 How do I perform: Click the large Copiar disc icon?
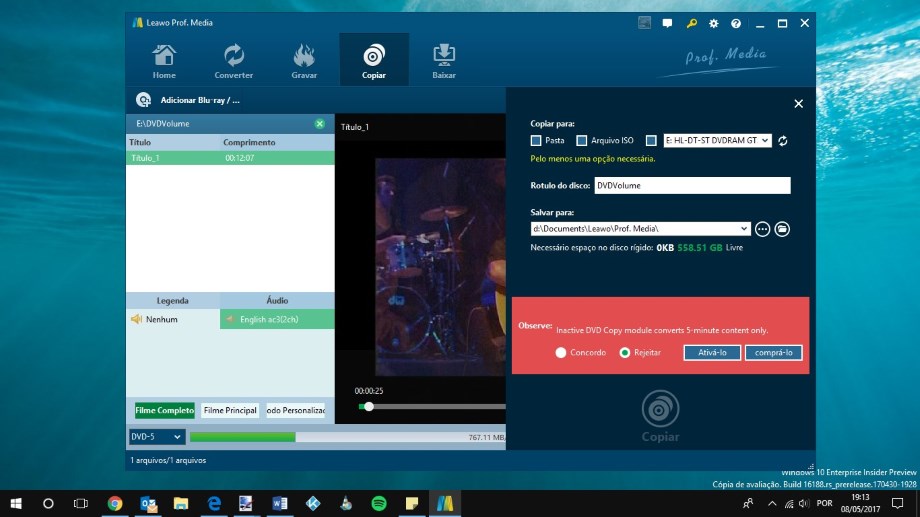pos(660,412)
